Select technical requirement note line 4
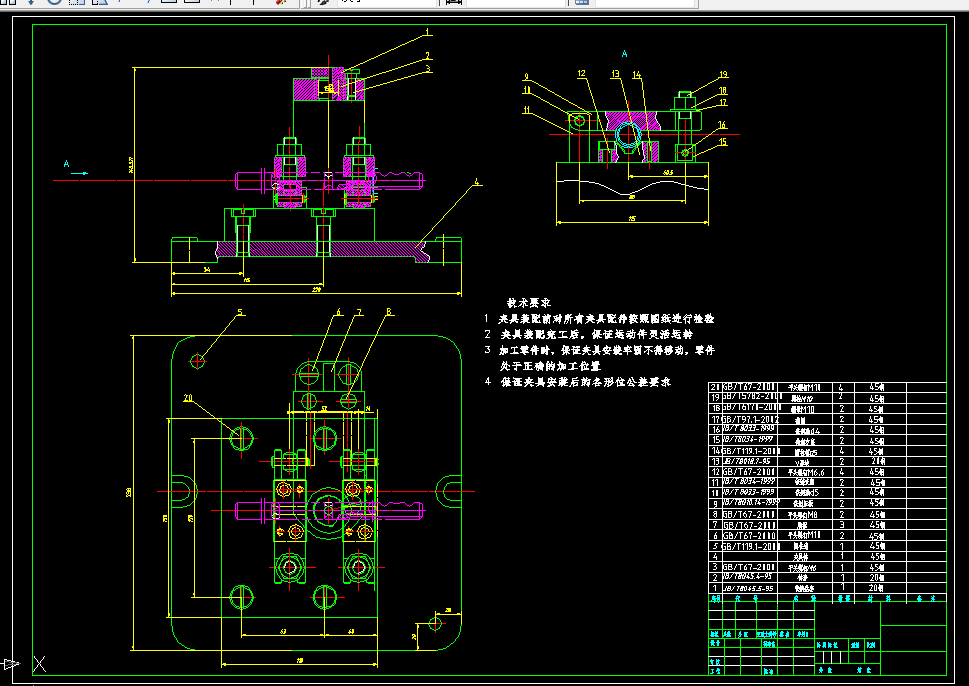 click(578, 382)
